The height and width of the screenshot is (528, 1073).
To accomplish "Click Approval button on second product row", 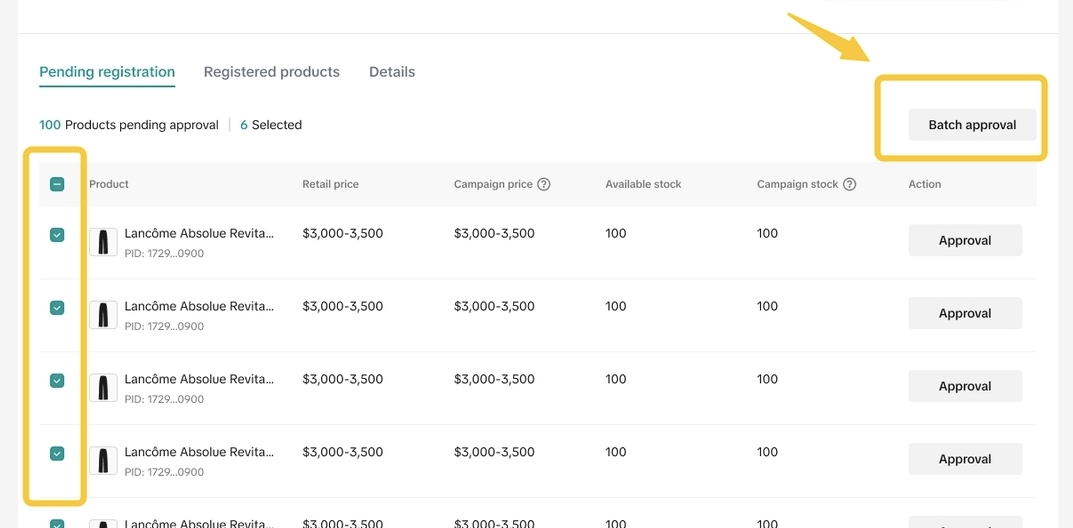I will 964,313.
